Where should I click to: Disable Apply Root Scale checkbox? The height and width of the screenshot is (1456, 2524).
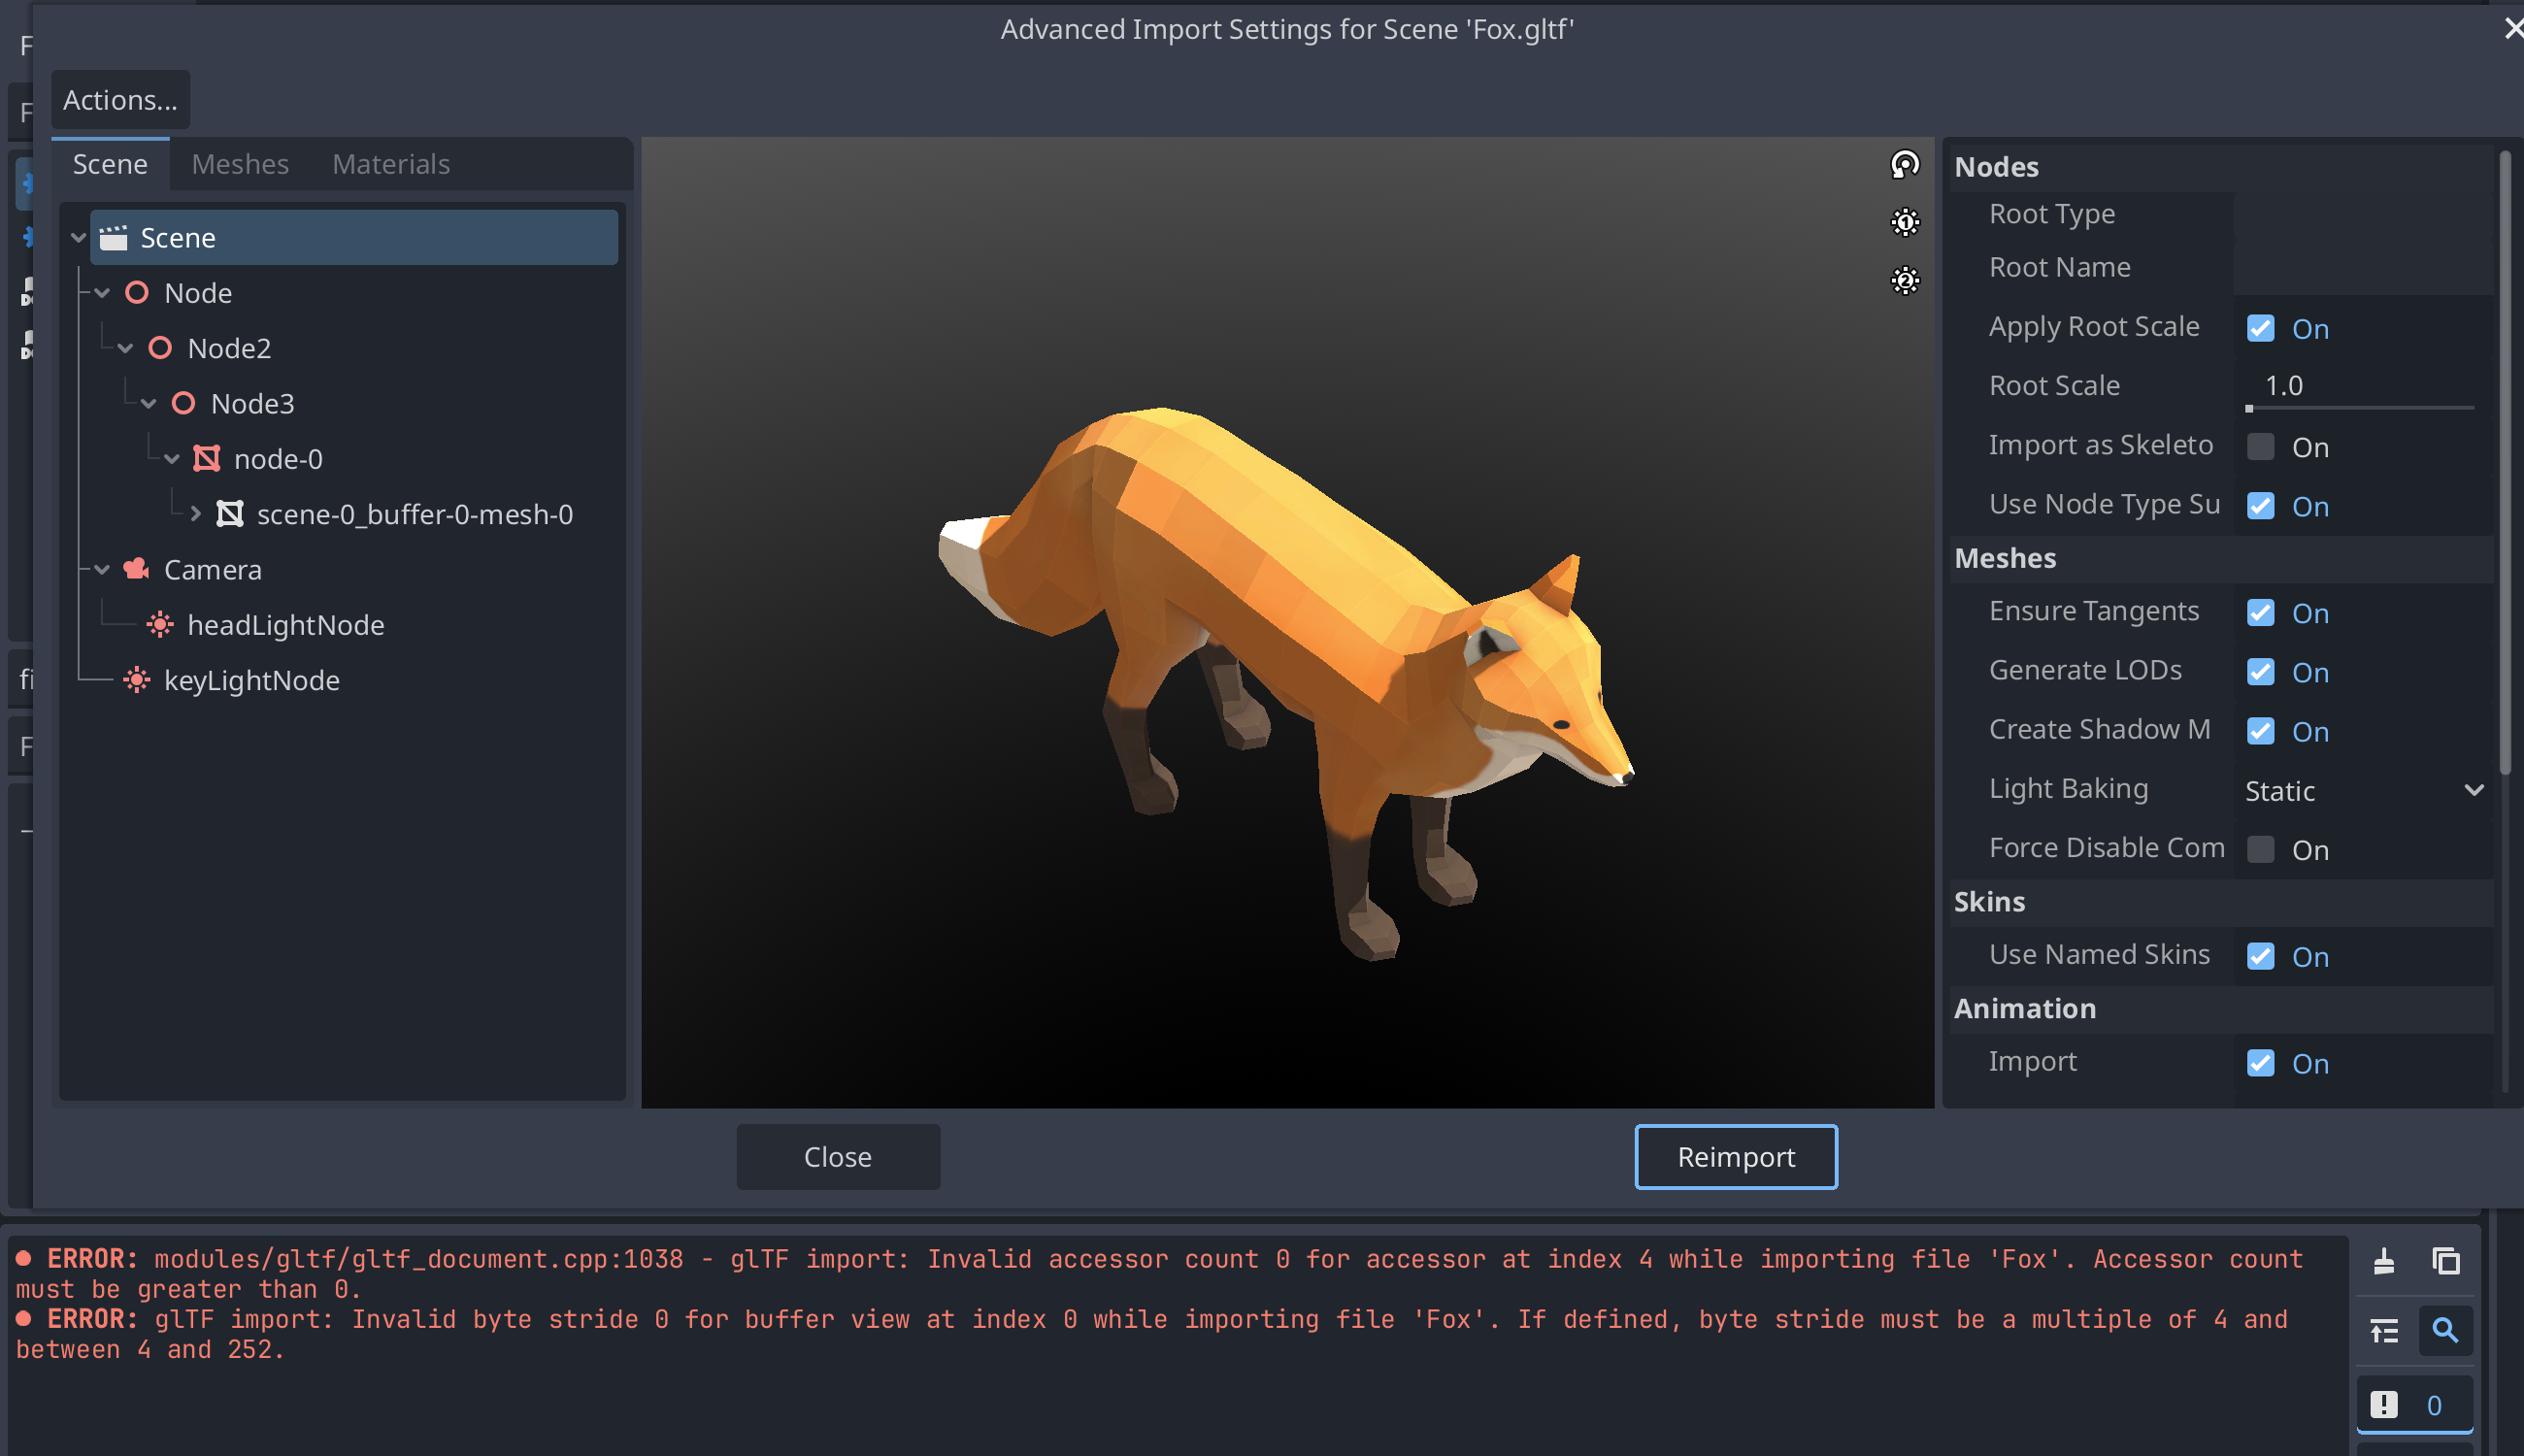pos(2261,329)
